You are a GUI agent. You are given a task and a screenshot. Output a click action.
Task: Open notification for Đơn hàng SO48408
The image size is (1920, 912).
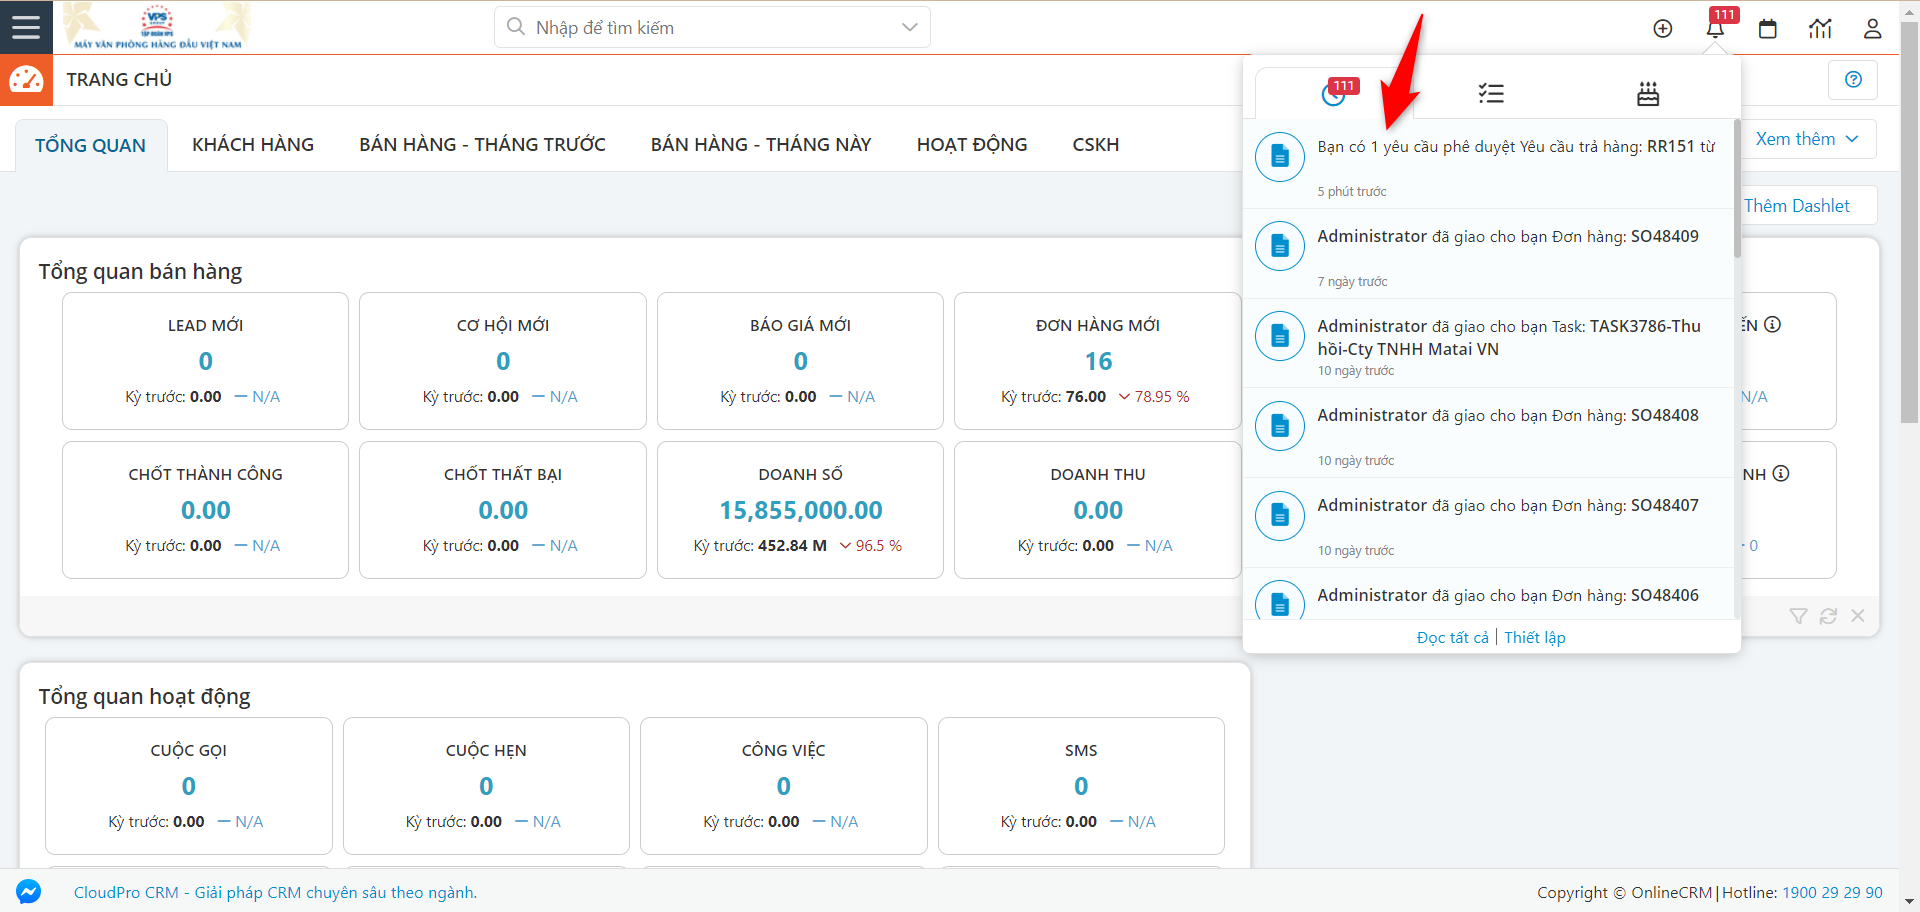pyautogui.click(x=1488, y=433)
